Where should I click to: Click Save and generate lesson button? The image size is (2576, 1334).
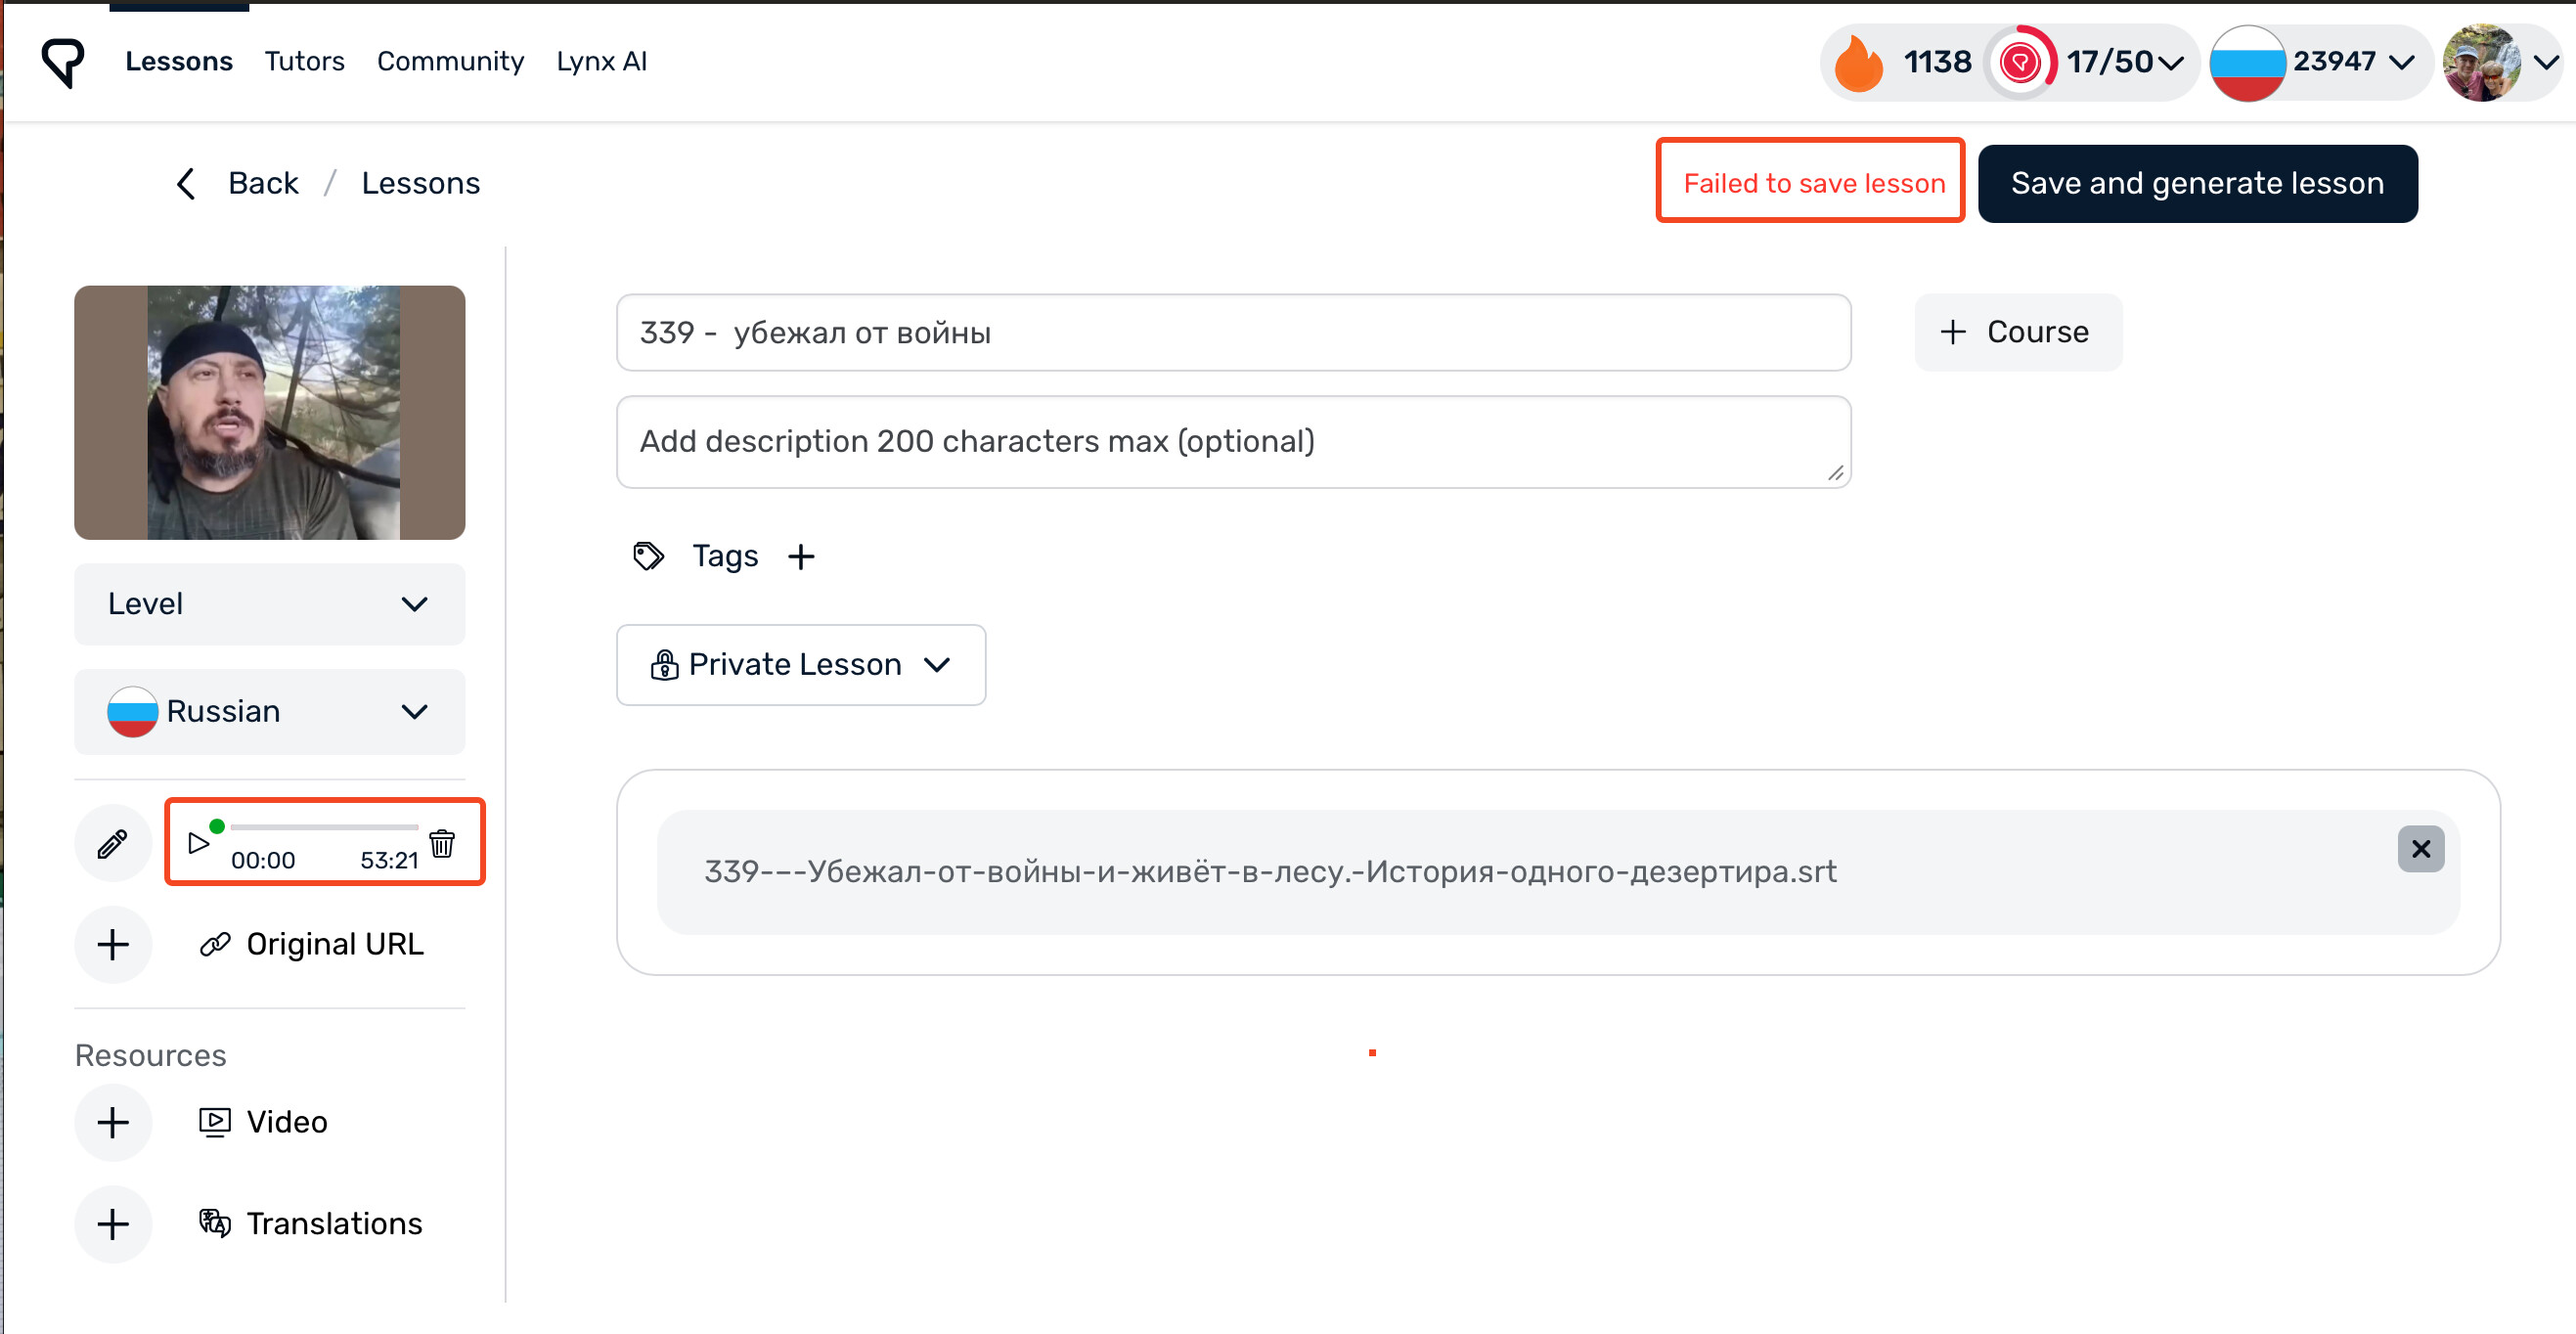(2197, 184)
